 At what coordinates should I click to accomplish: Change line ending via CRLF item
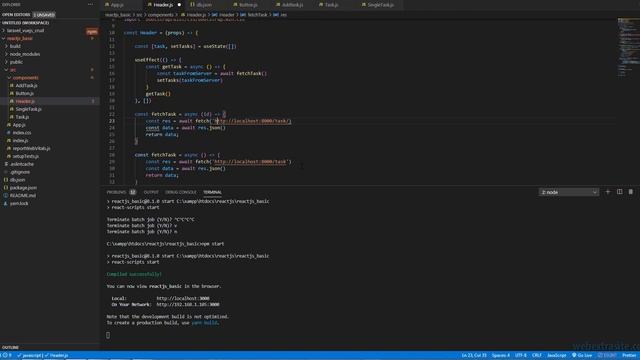coord(537,356)
